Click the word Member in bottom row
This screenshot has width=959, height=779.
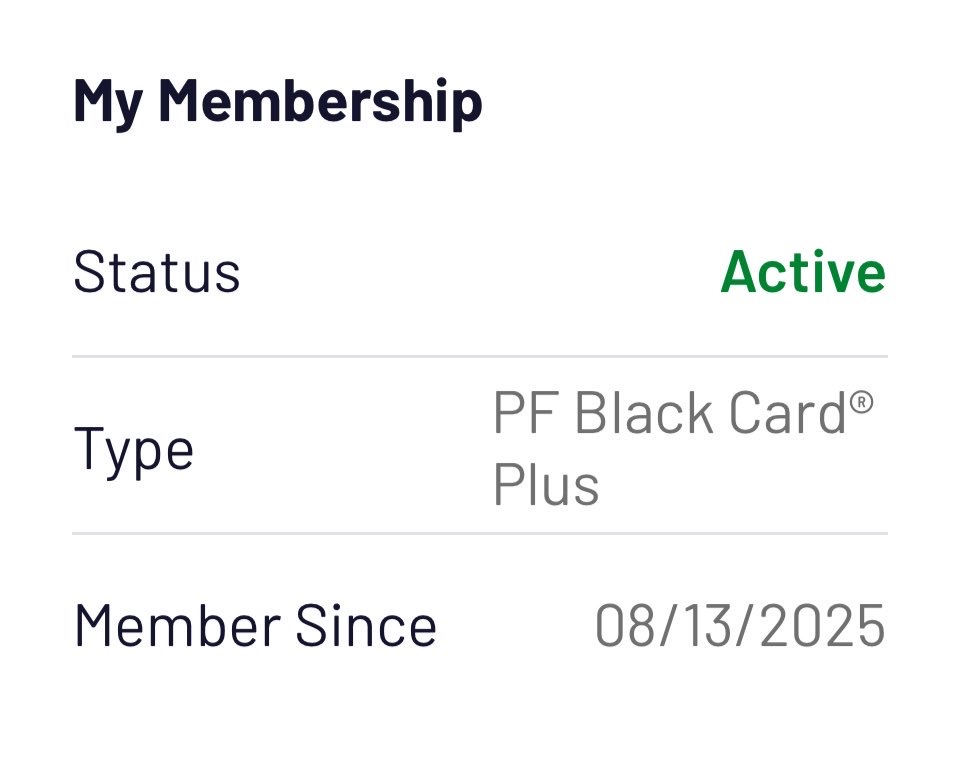(x=176, y=626)
